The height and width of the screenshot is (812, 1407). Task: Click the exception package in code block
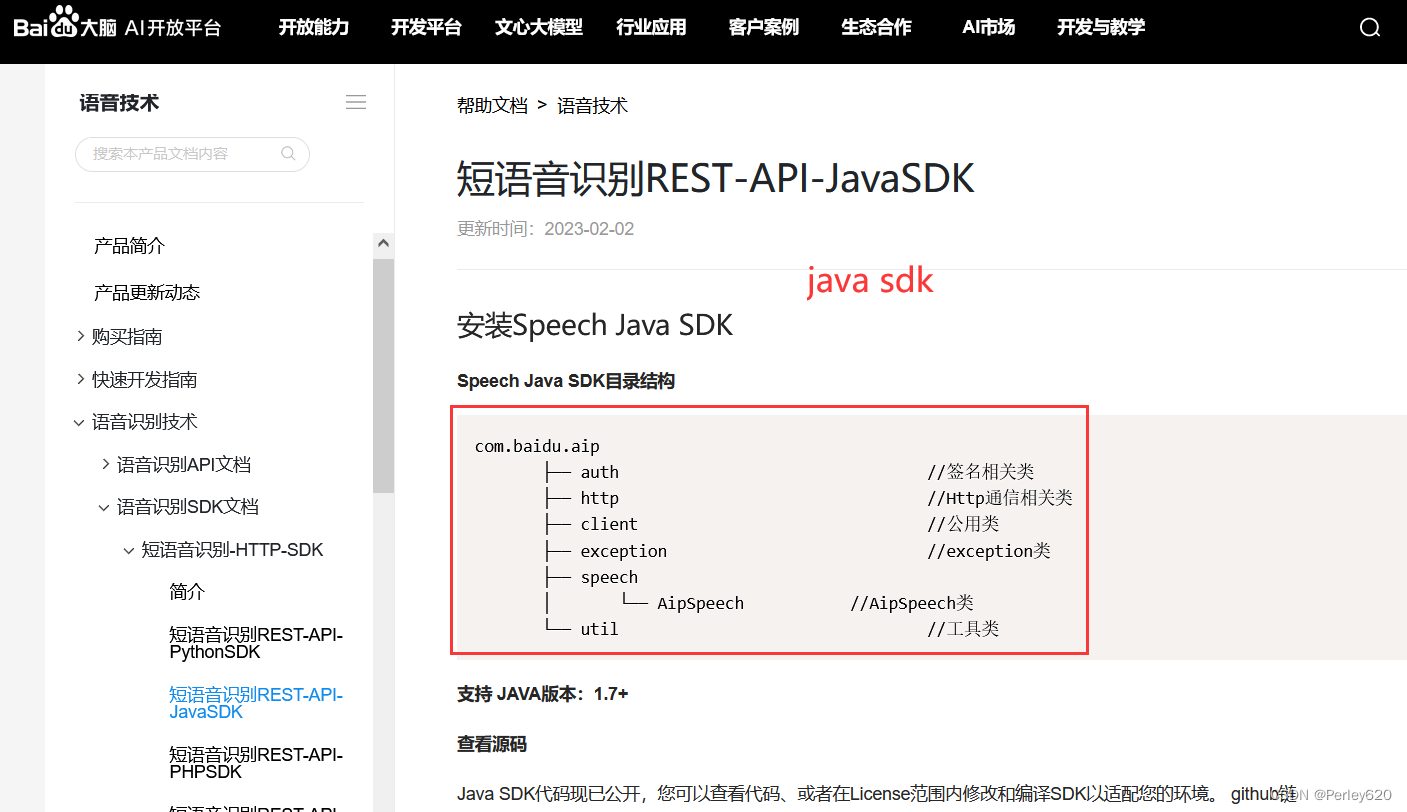pyautogui.click(x=623, y=551)
